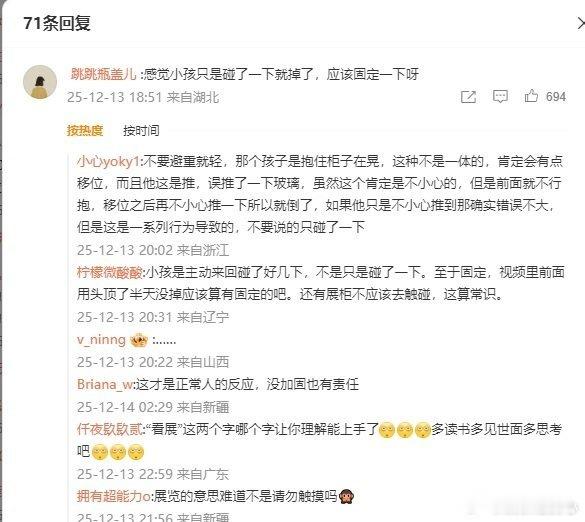Image resolution: width=585 pixels, height=522 pixels.
Task: Click the eye-roll emoji after 能上手了
Action: pos(387,430)
